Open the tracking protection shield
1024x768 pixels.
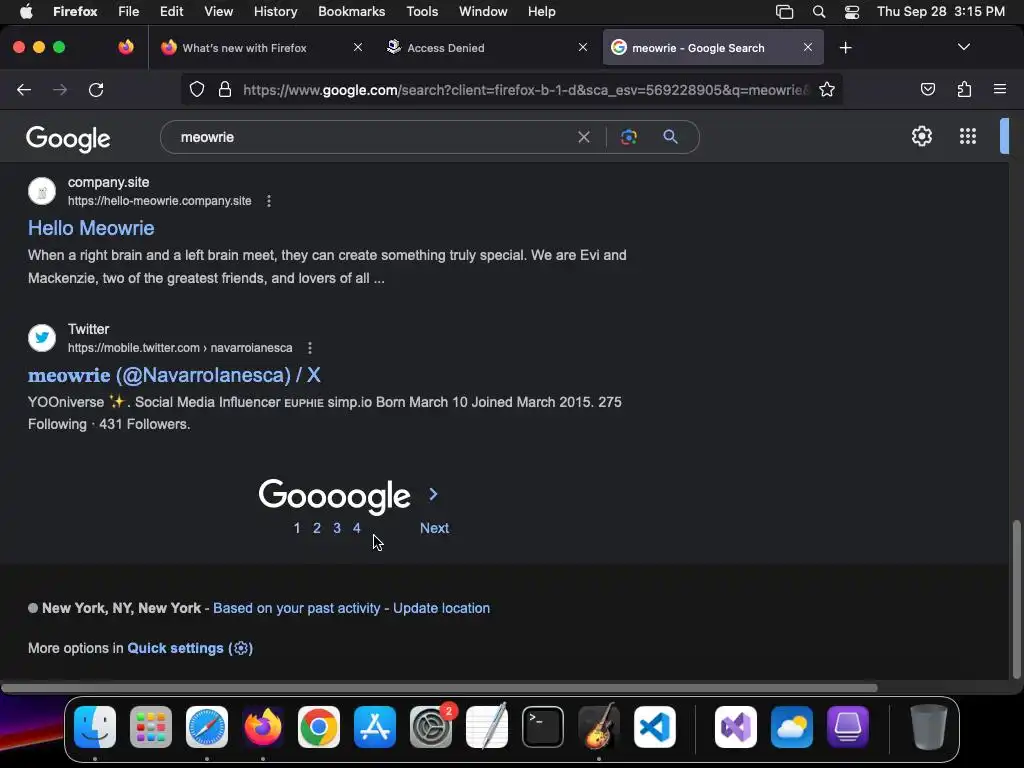click(197, 89)
